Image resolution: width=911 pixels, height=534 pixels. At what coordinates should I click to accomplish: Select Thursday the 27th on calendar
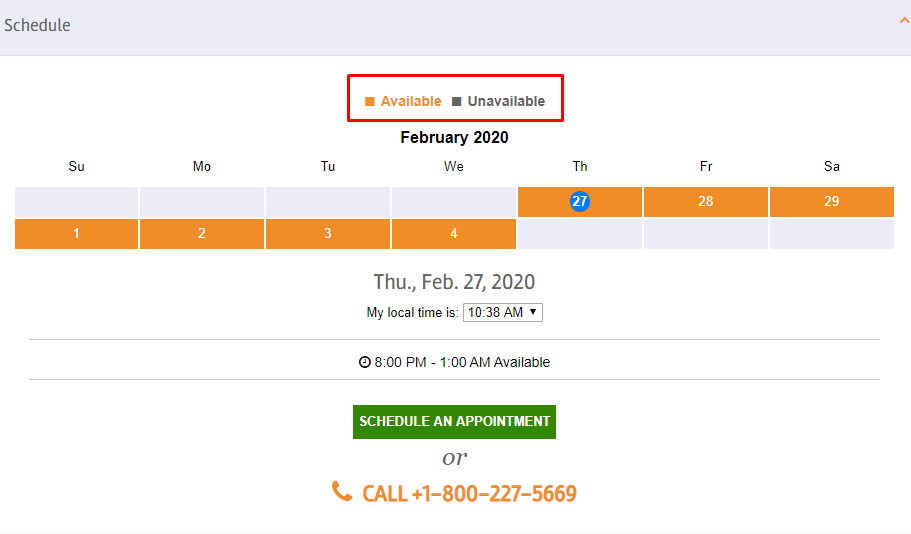click(x=580, y=202)
